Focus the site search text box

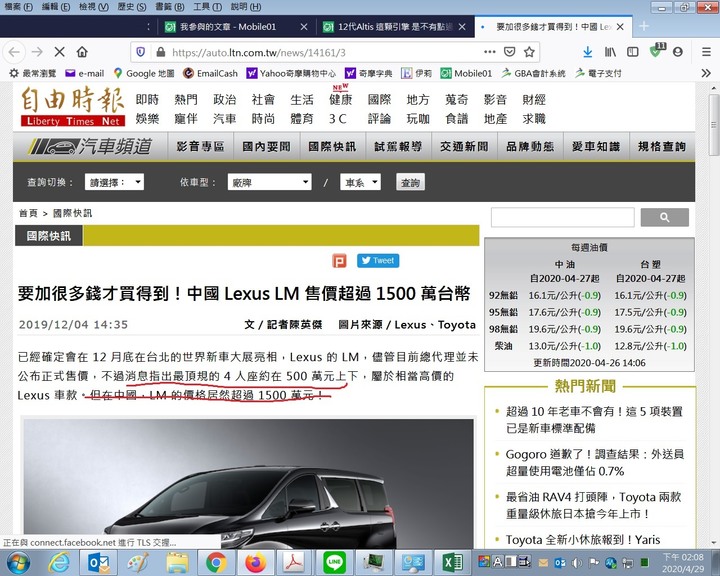[562, 217]
